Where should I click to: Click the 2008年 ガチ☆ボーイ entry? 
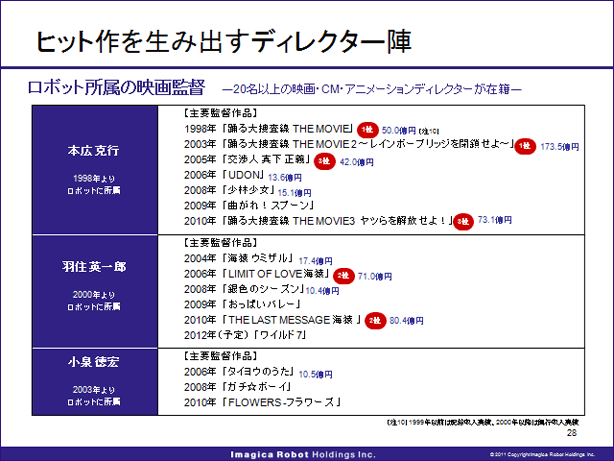[x=238, y=387]
